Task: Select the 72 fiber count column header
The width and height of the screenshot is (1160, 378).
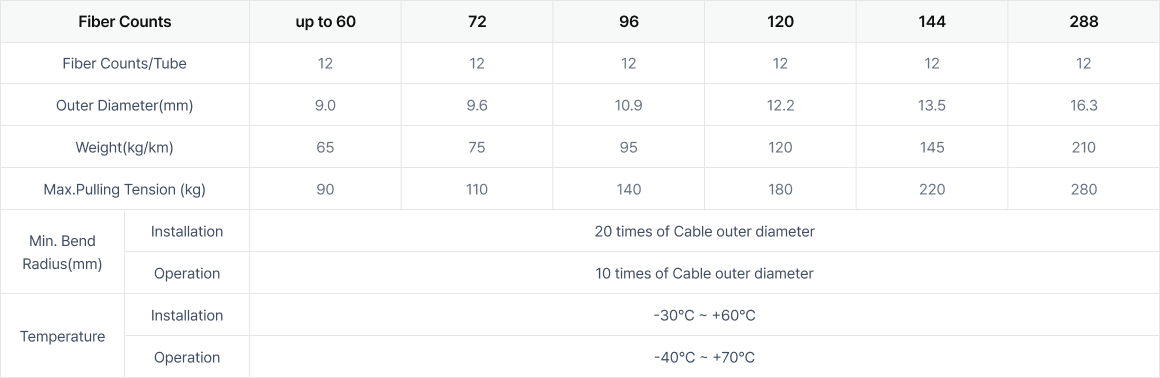Action: tap(477, 21)
